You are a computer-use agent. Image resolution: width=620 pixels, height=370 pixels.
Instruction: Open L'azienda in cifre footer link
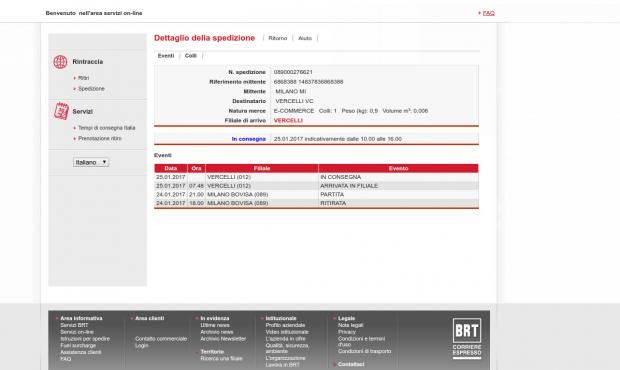point(285,339)
